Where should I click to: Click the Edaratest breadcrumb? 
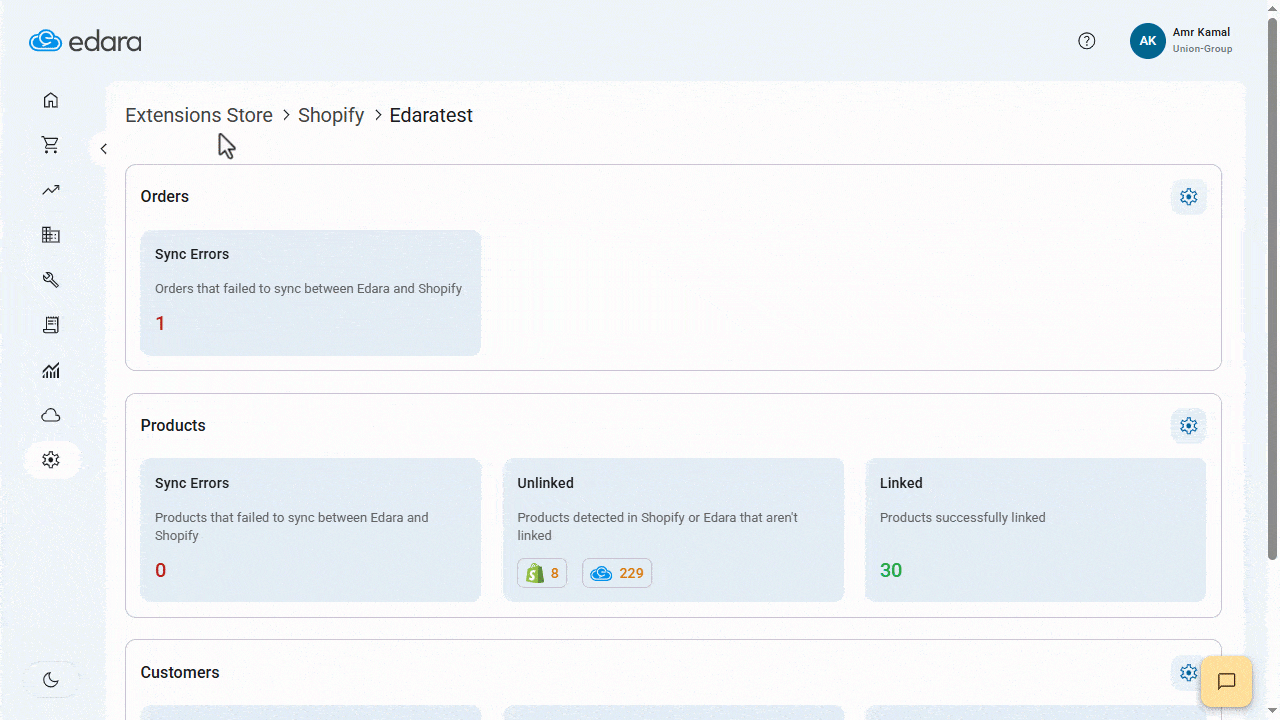pyautogui.click(x=431, y=115)
